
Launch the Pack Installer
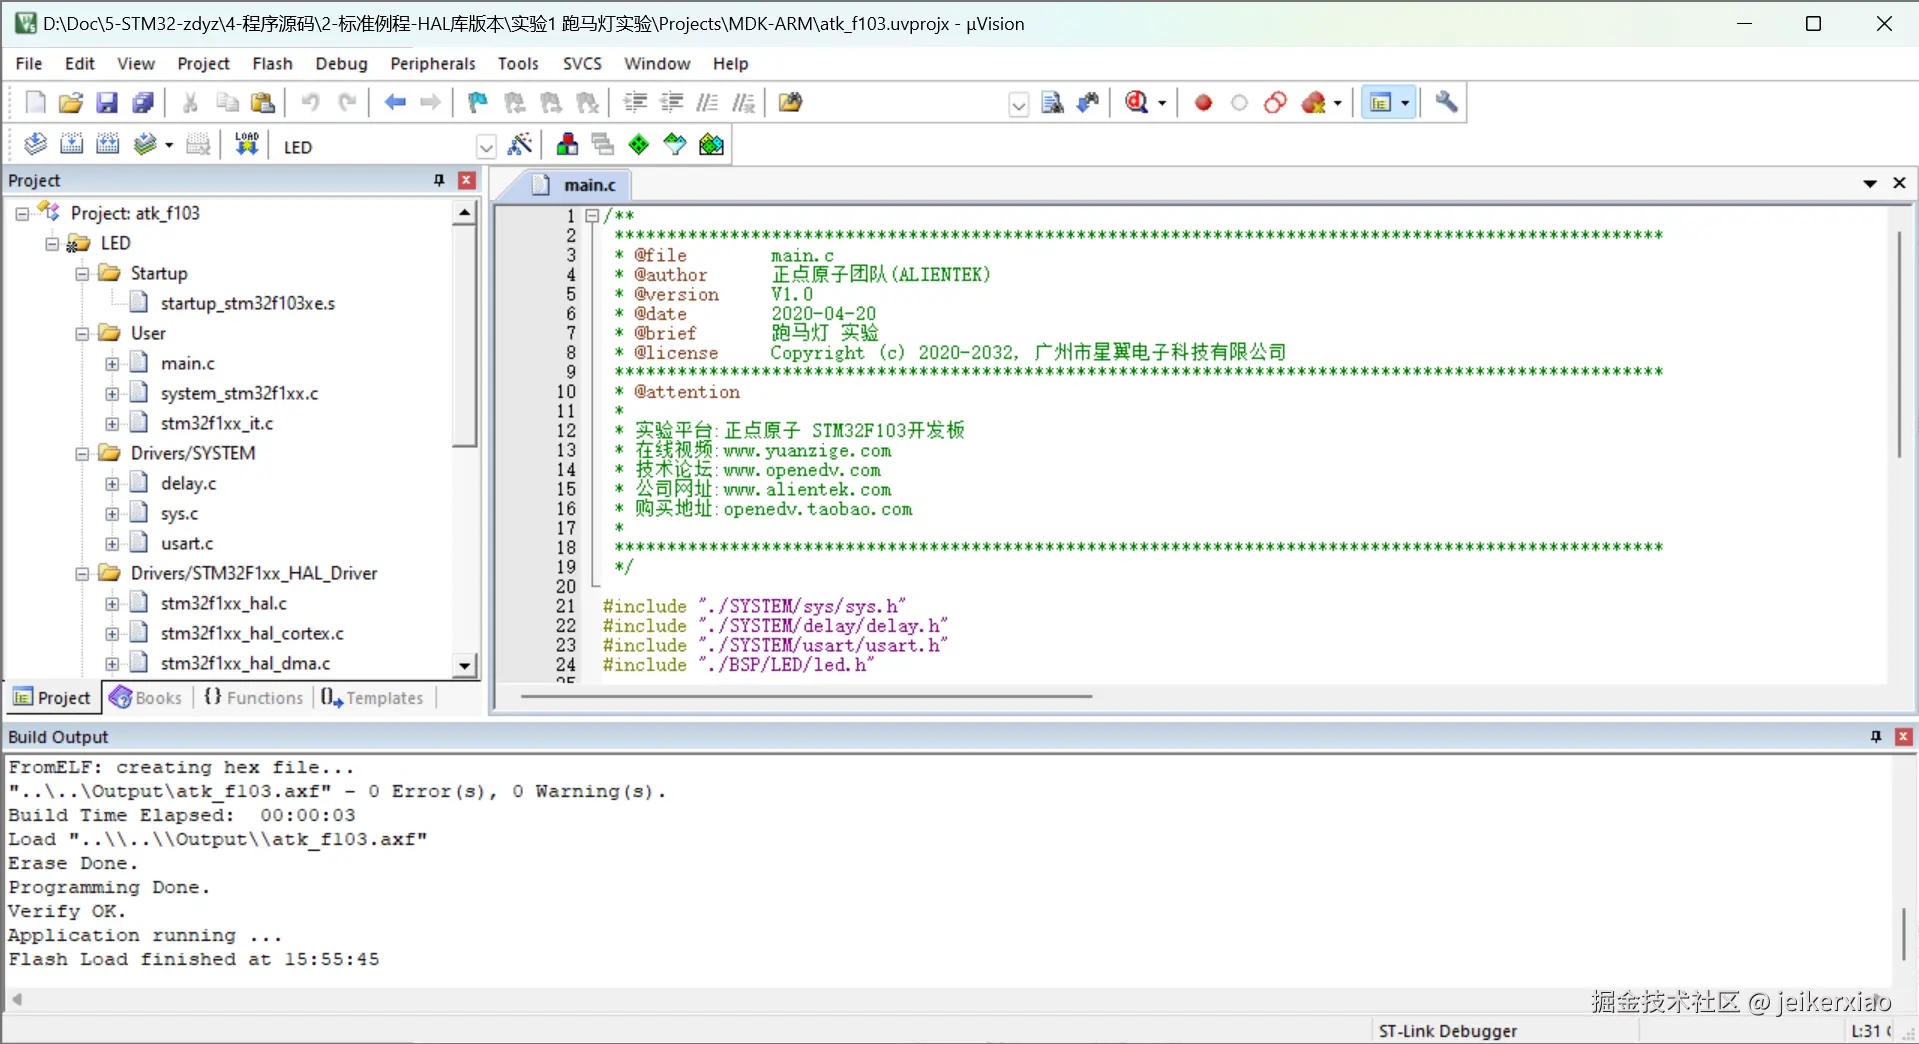tap(711, 145)
